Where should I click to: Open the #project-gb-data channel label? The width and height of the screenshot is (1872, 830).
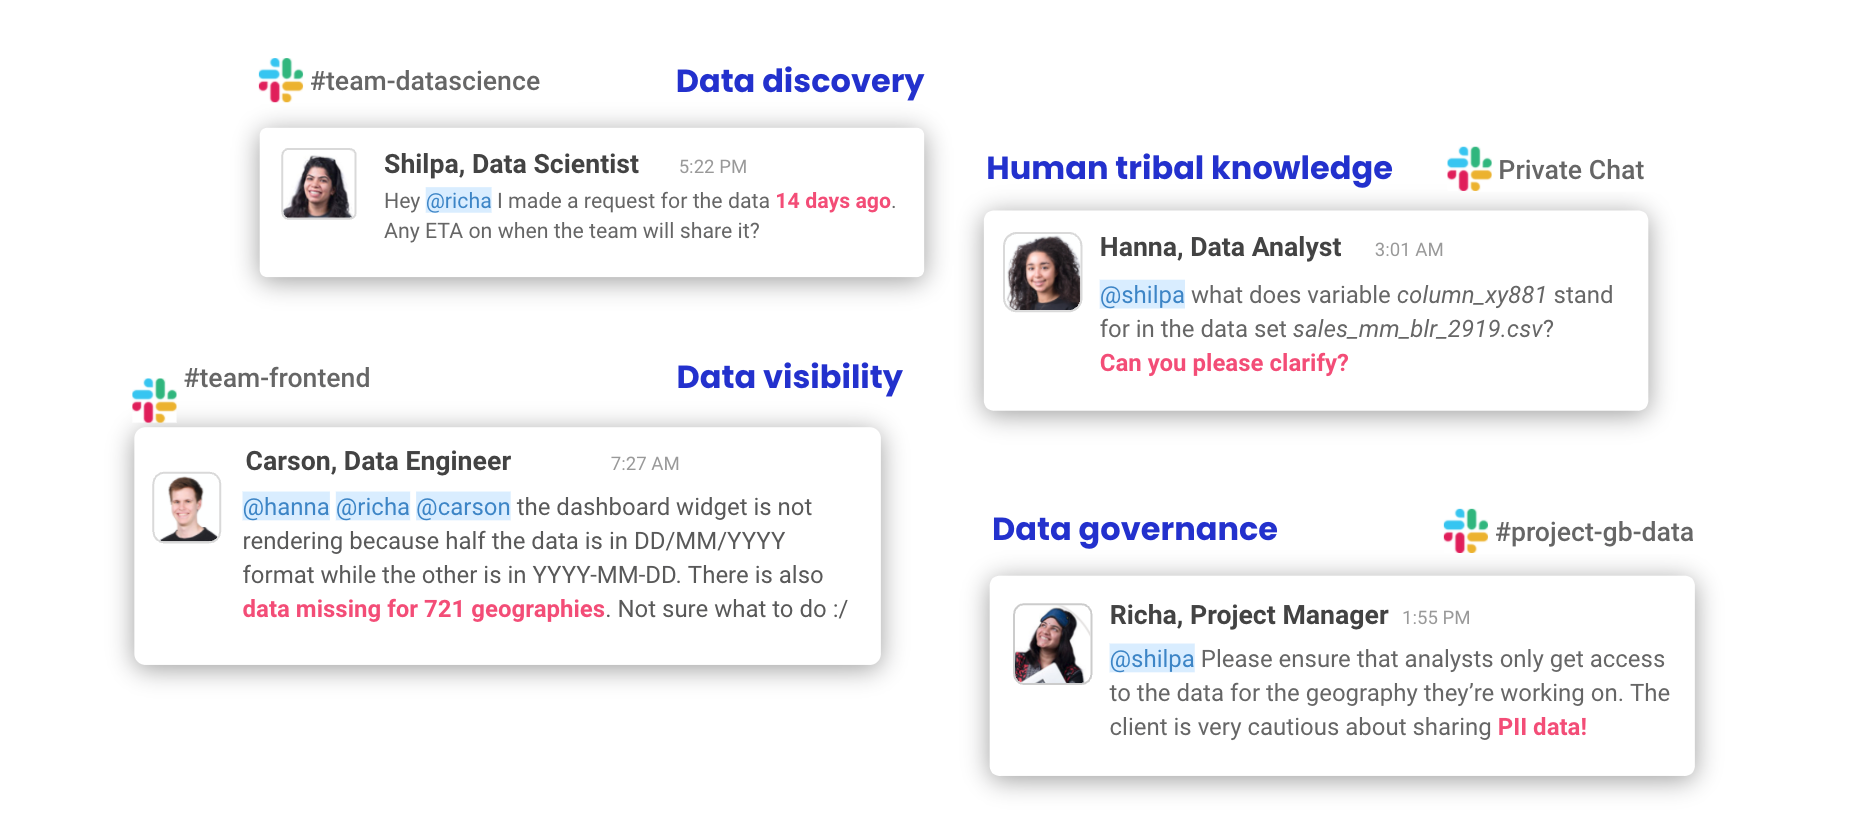coord(1594,532)
